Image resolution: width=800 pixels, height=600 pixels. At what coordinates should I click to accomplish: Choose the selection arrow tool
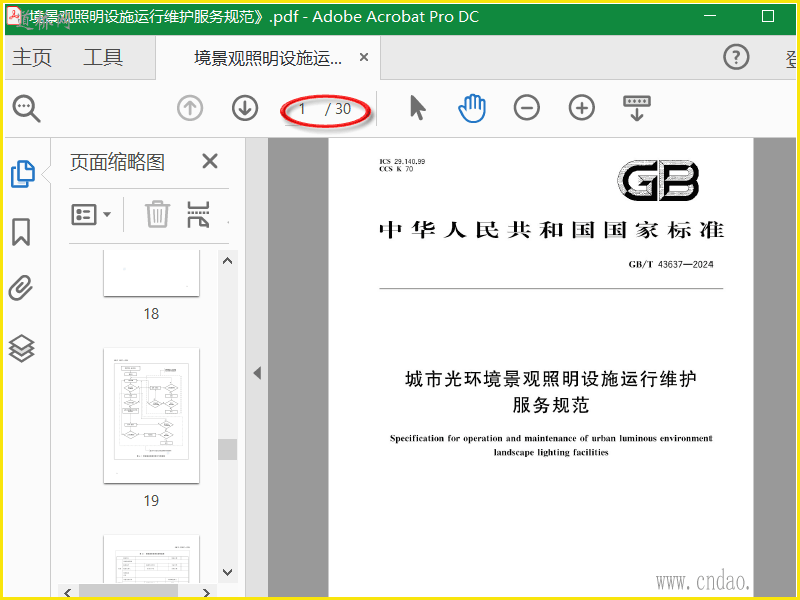pyautogui.click(x=417, y=108)
